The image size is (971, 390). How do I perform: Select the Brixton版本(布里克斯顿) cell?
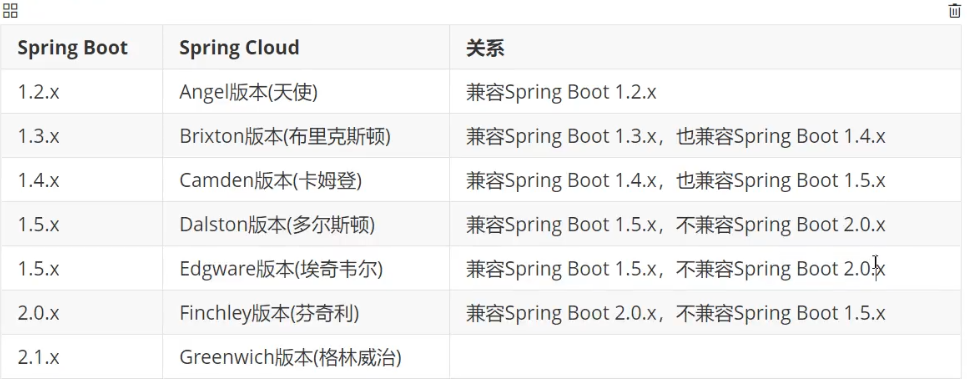(x=306, y=136)
